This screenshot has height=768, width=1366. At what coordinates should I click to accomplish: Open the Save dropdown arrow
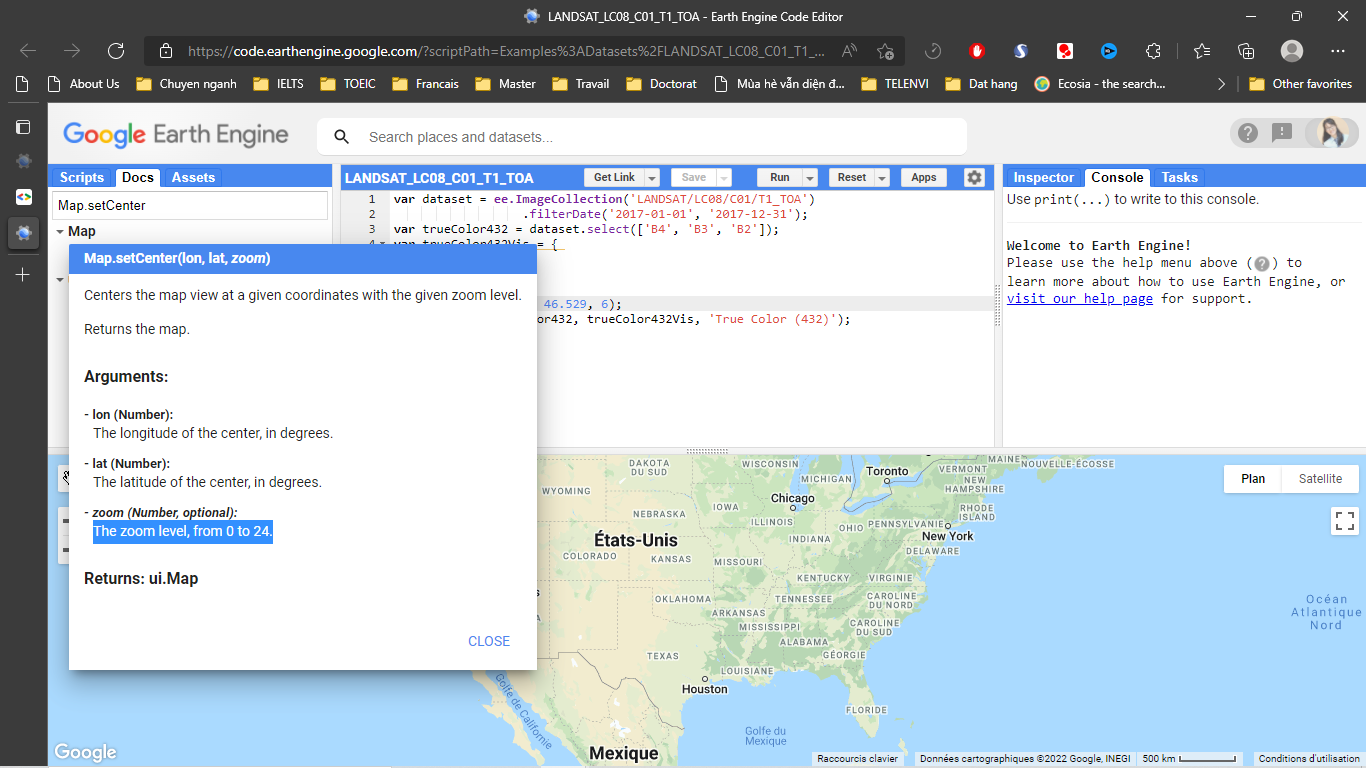pyautogui.click(x=724, y=178)
